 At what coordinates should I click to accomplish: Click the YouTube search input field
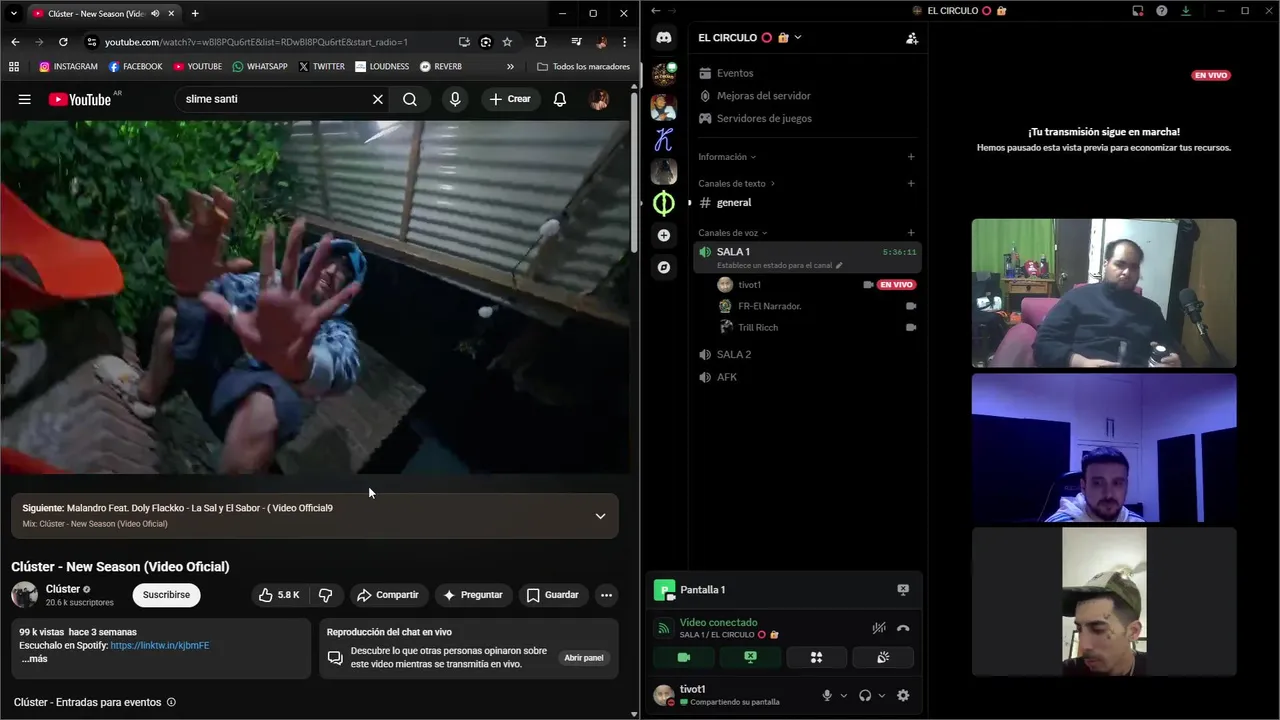coord(272,99)
